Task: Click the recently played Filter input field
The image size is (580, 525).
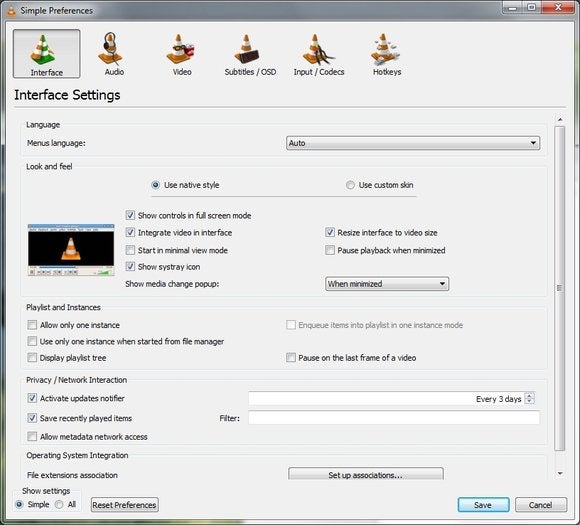Action: [x=394, y=418]
